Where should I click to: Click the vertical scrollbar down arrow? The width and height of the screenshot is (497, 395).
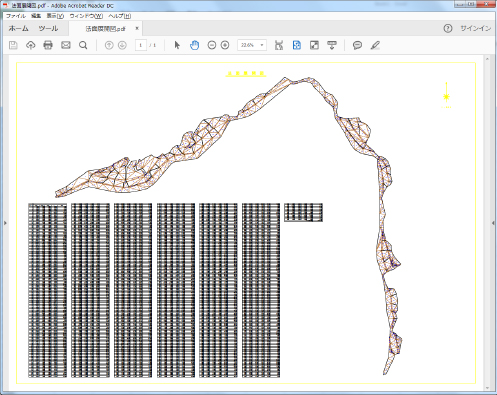(487, 388)
